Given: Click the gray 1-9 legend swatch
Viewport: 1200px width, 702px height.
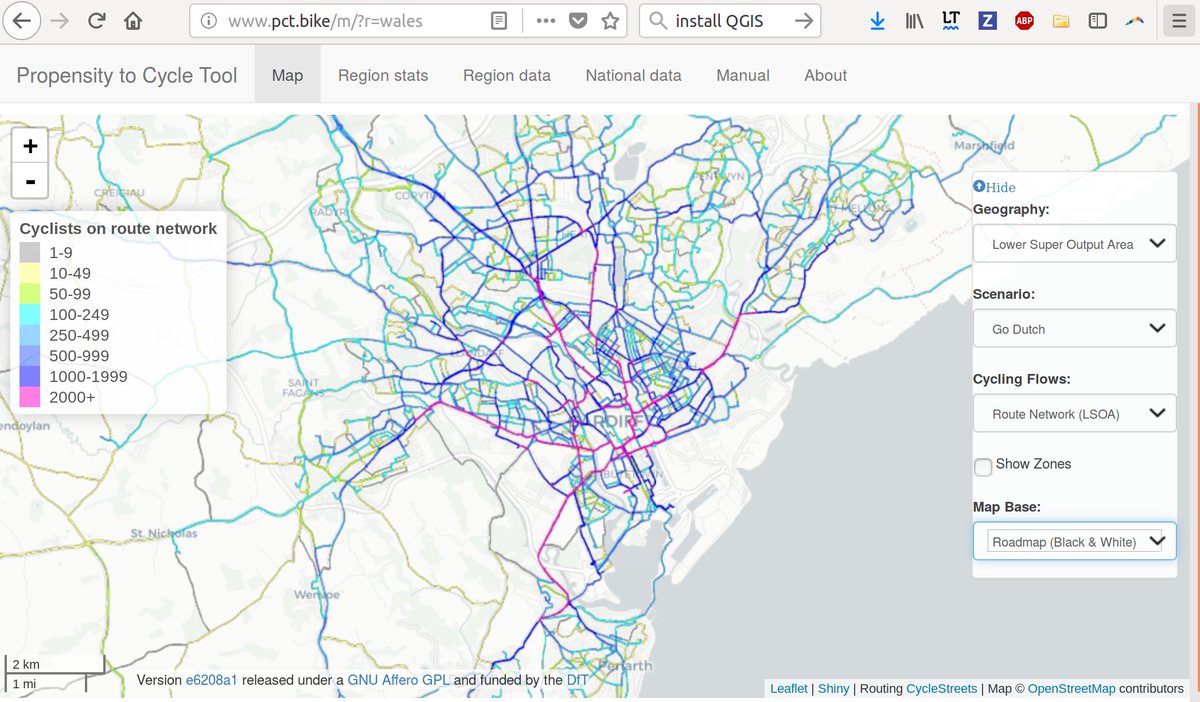Looking at the screenshot, I should 30,253.
